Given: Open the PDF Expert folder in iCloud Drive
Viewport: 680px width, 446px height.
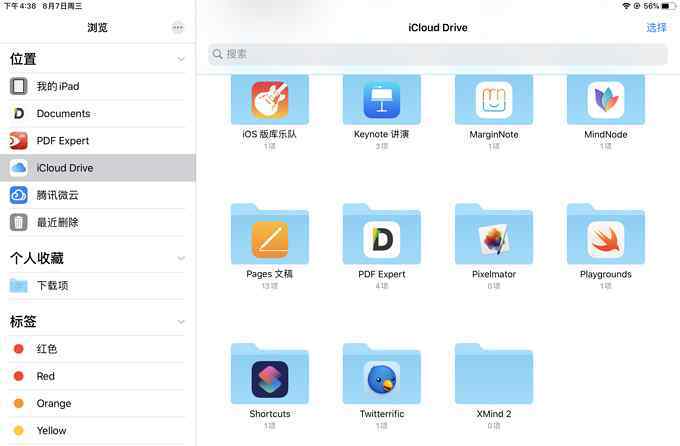Looking at the screenshot, I should [x=382, y=234].
